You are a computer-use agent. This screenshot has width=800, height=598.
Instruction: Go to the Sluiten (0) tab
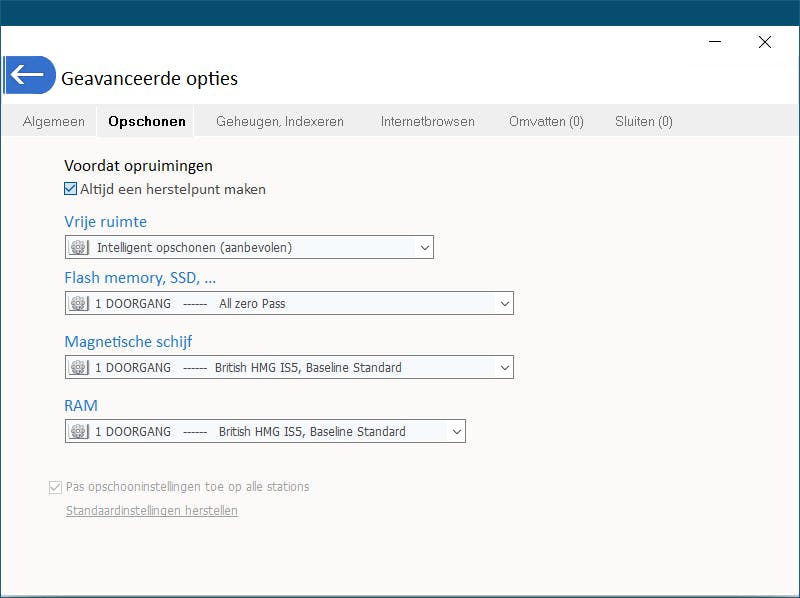tap(644, 121)
